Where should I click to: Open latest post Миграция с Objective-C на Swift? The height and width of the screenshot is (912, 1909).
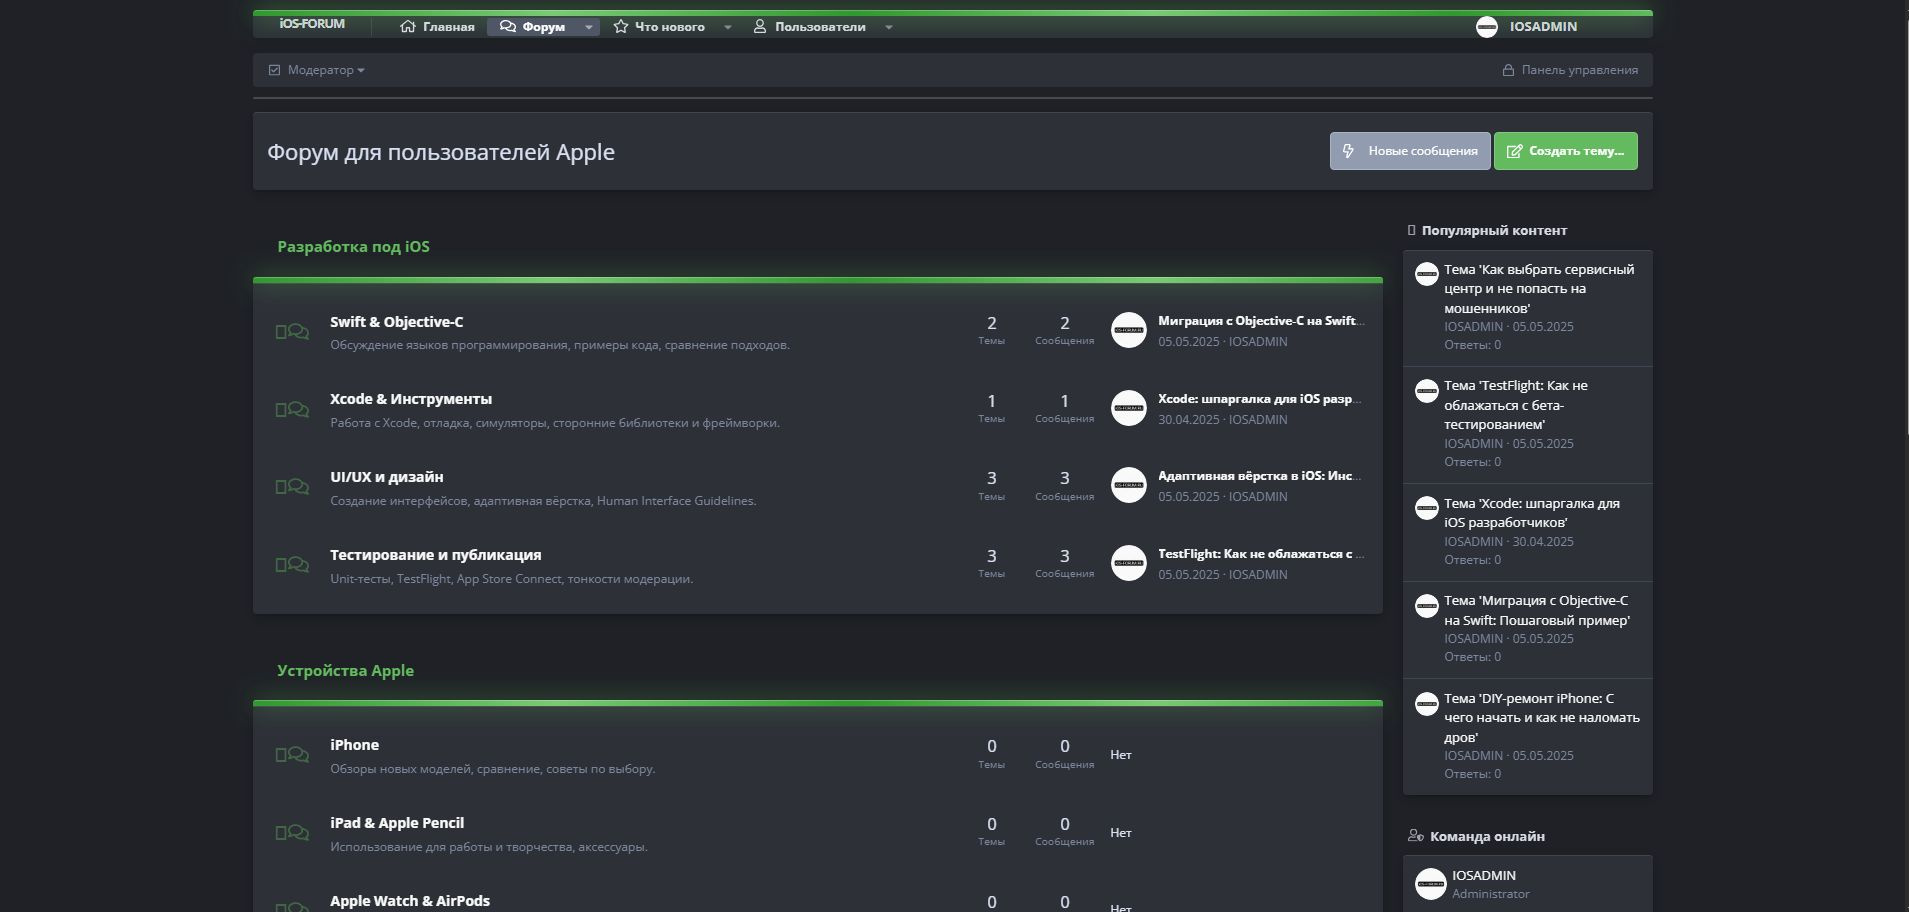pos(1261,321)
